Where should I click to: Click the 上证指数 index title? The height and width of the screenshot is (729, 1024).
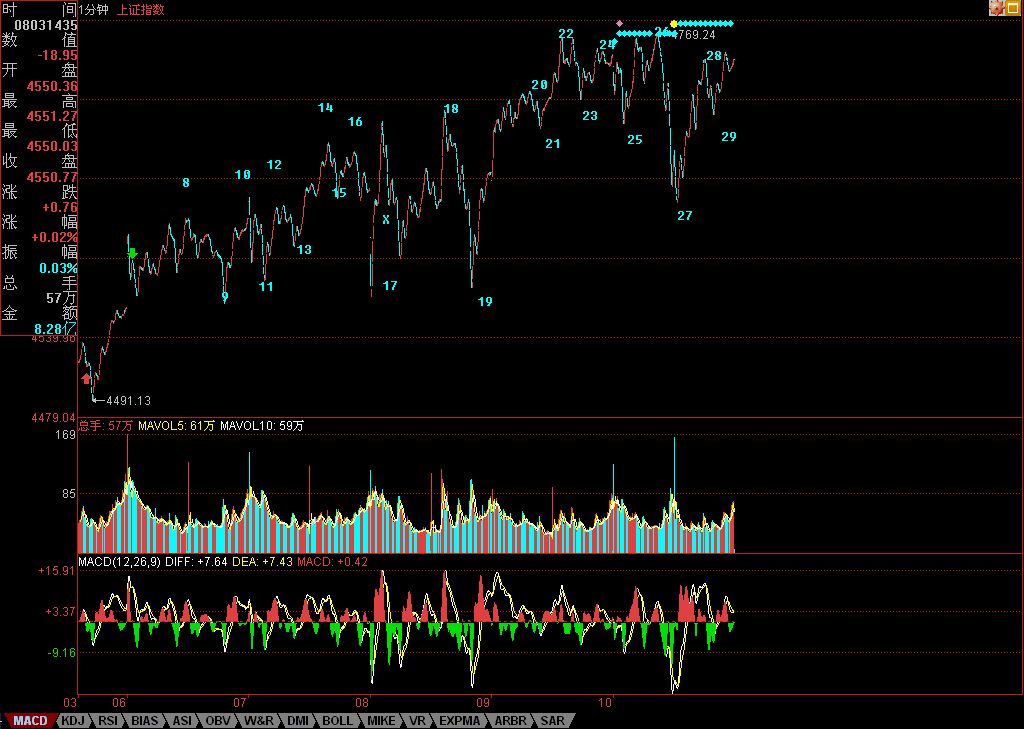click(x=141, y=9)
